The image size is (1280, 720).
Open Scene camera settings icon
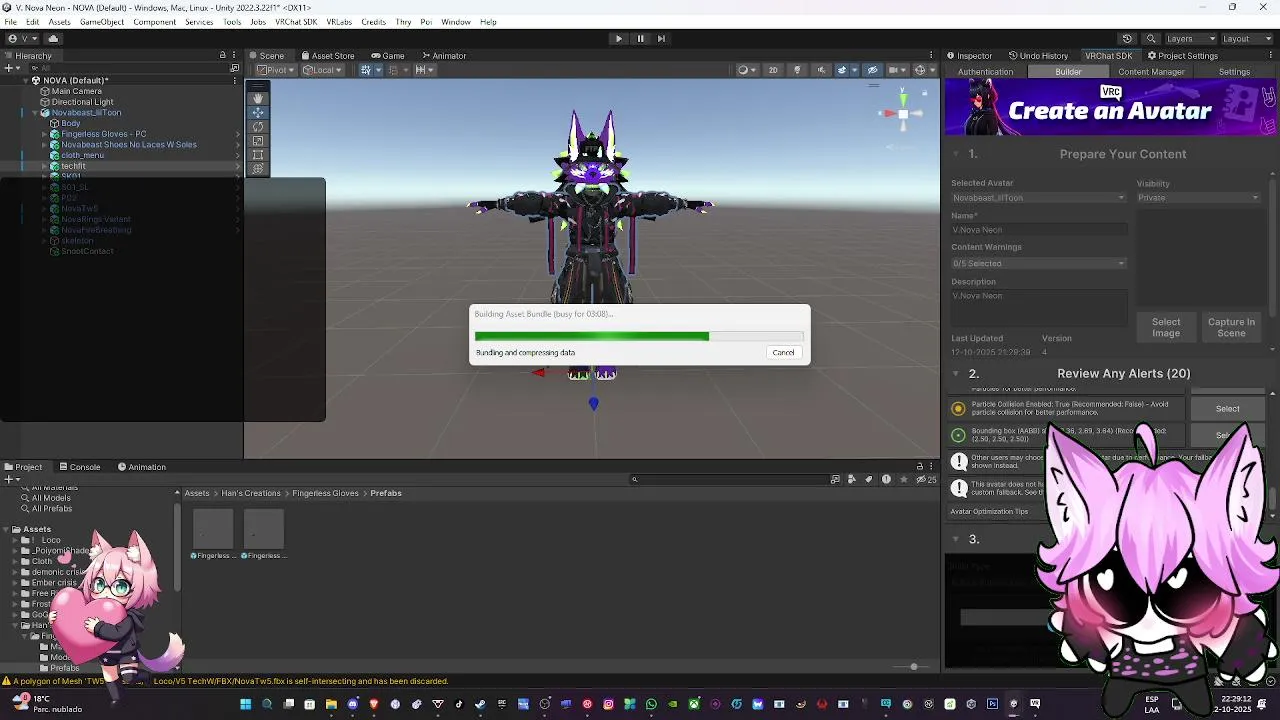point(897,70)
